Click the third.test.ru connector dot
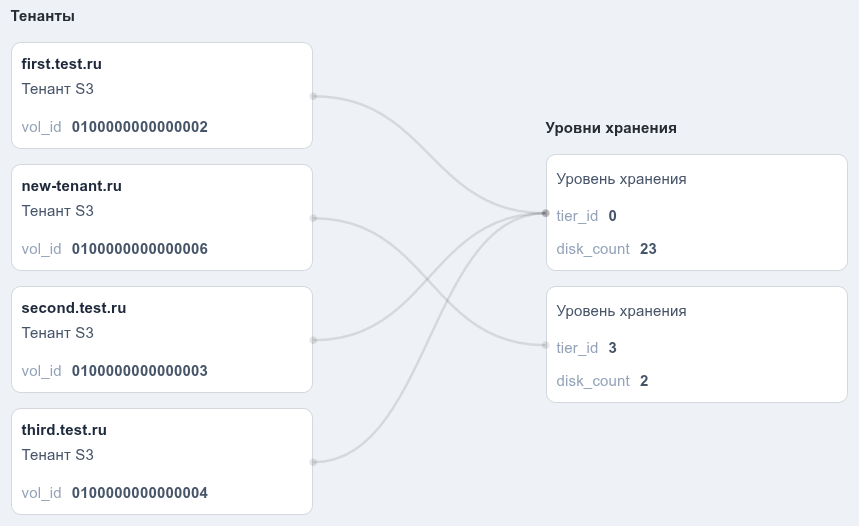Screen dimensions: 859x526 click(313, 462)
